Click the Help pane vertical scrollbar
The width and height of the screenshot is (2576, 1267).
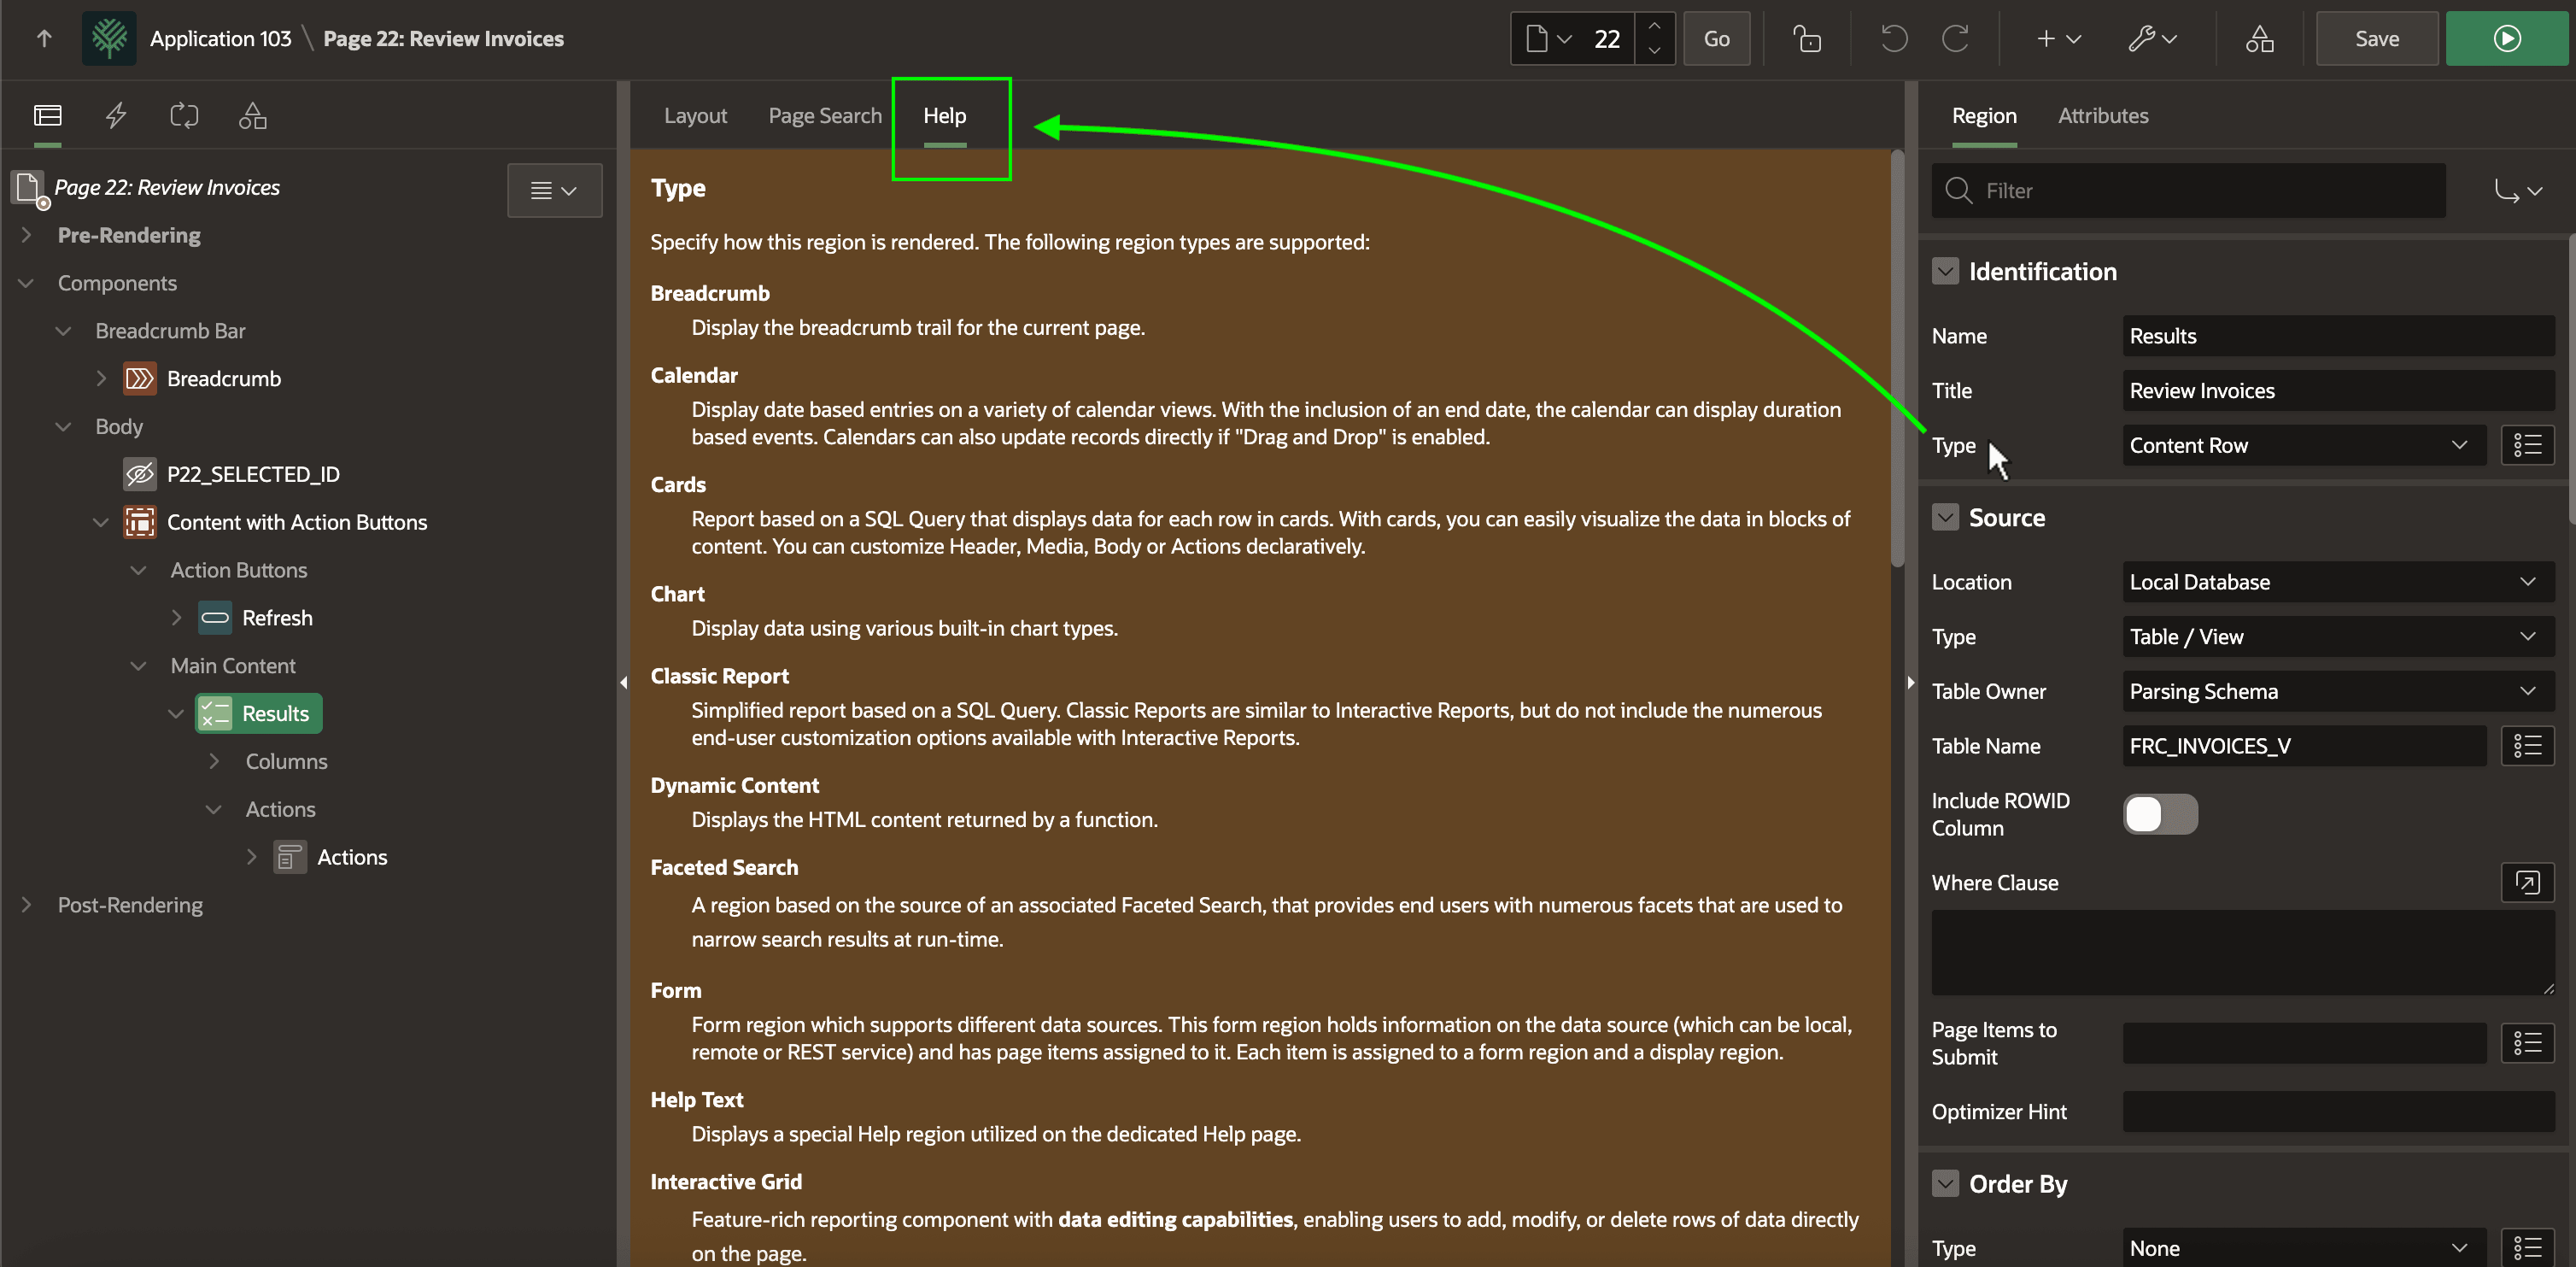coord(1897,360)
